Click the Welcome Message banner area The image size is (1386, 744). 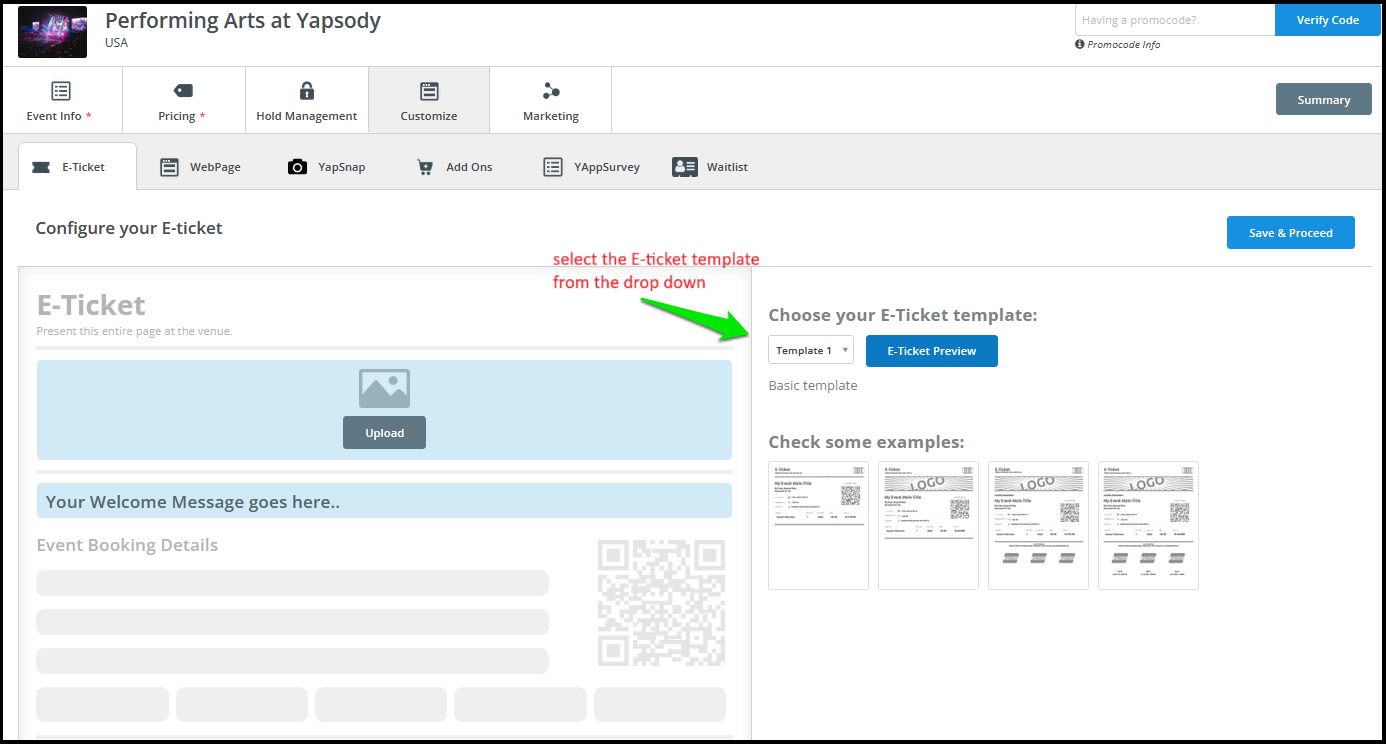tap(384, 501)
